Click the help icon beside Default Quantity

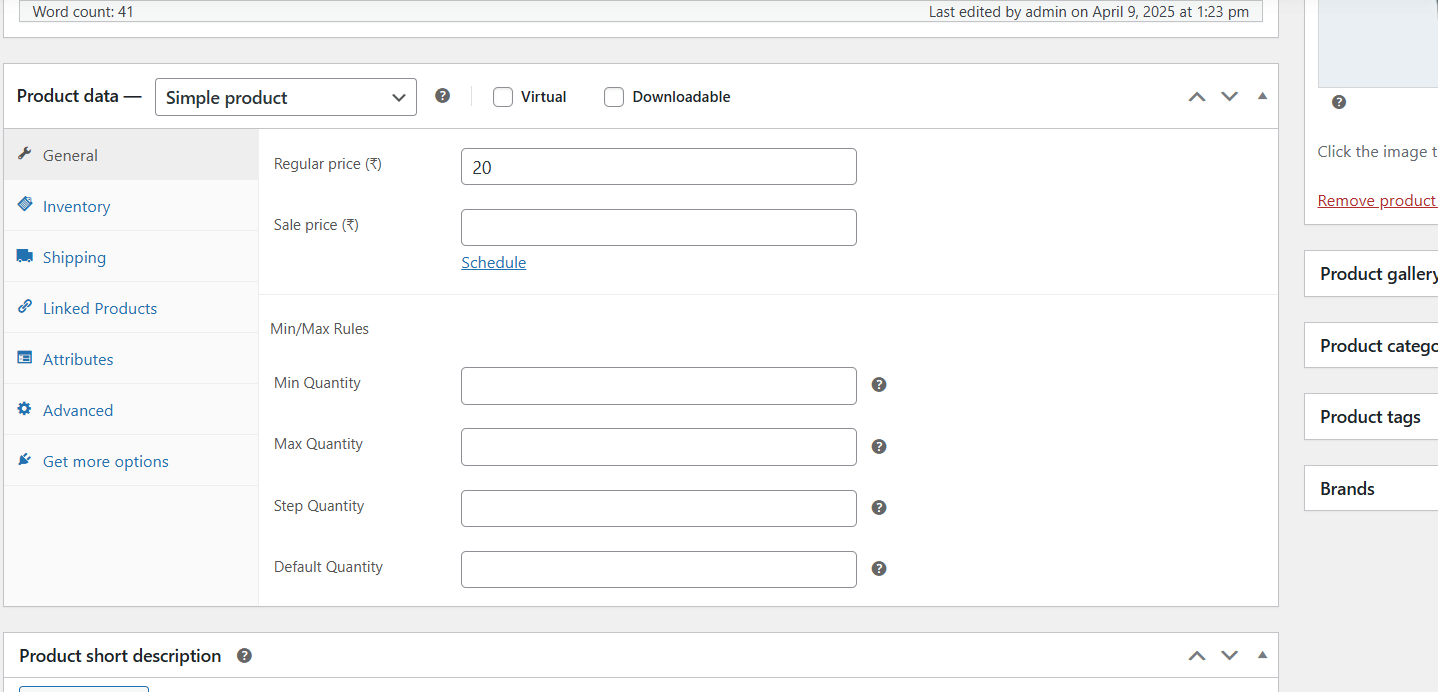click(x=878, y=568)
